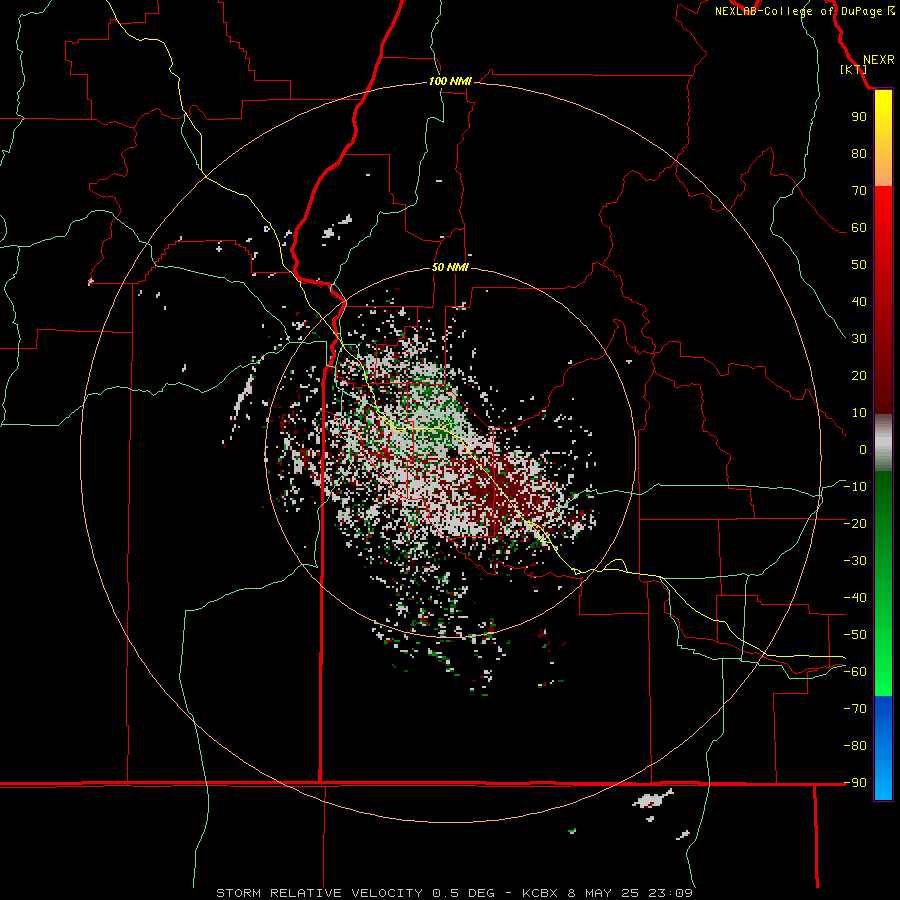900x900 pixels.
Task: Pick the gray zero-velocity segment of the color bar
Action: 883,443
